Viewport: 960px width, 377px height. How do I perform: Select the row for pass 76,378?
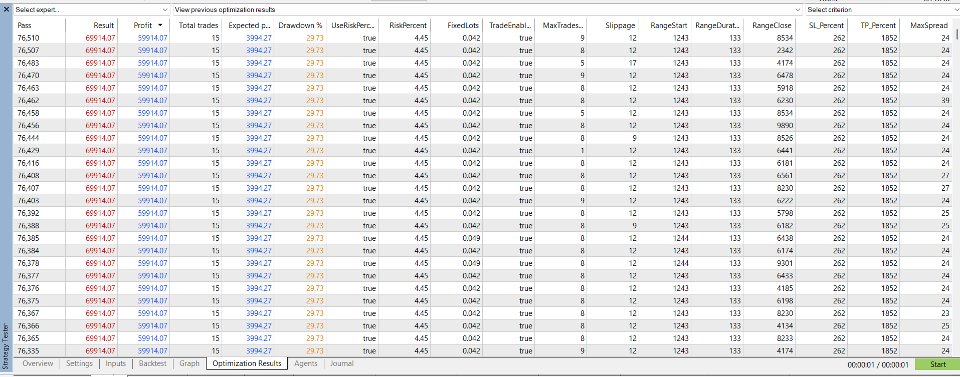[x=482, y=263]
